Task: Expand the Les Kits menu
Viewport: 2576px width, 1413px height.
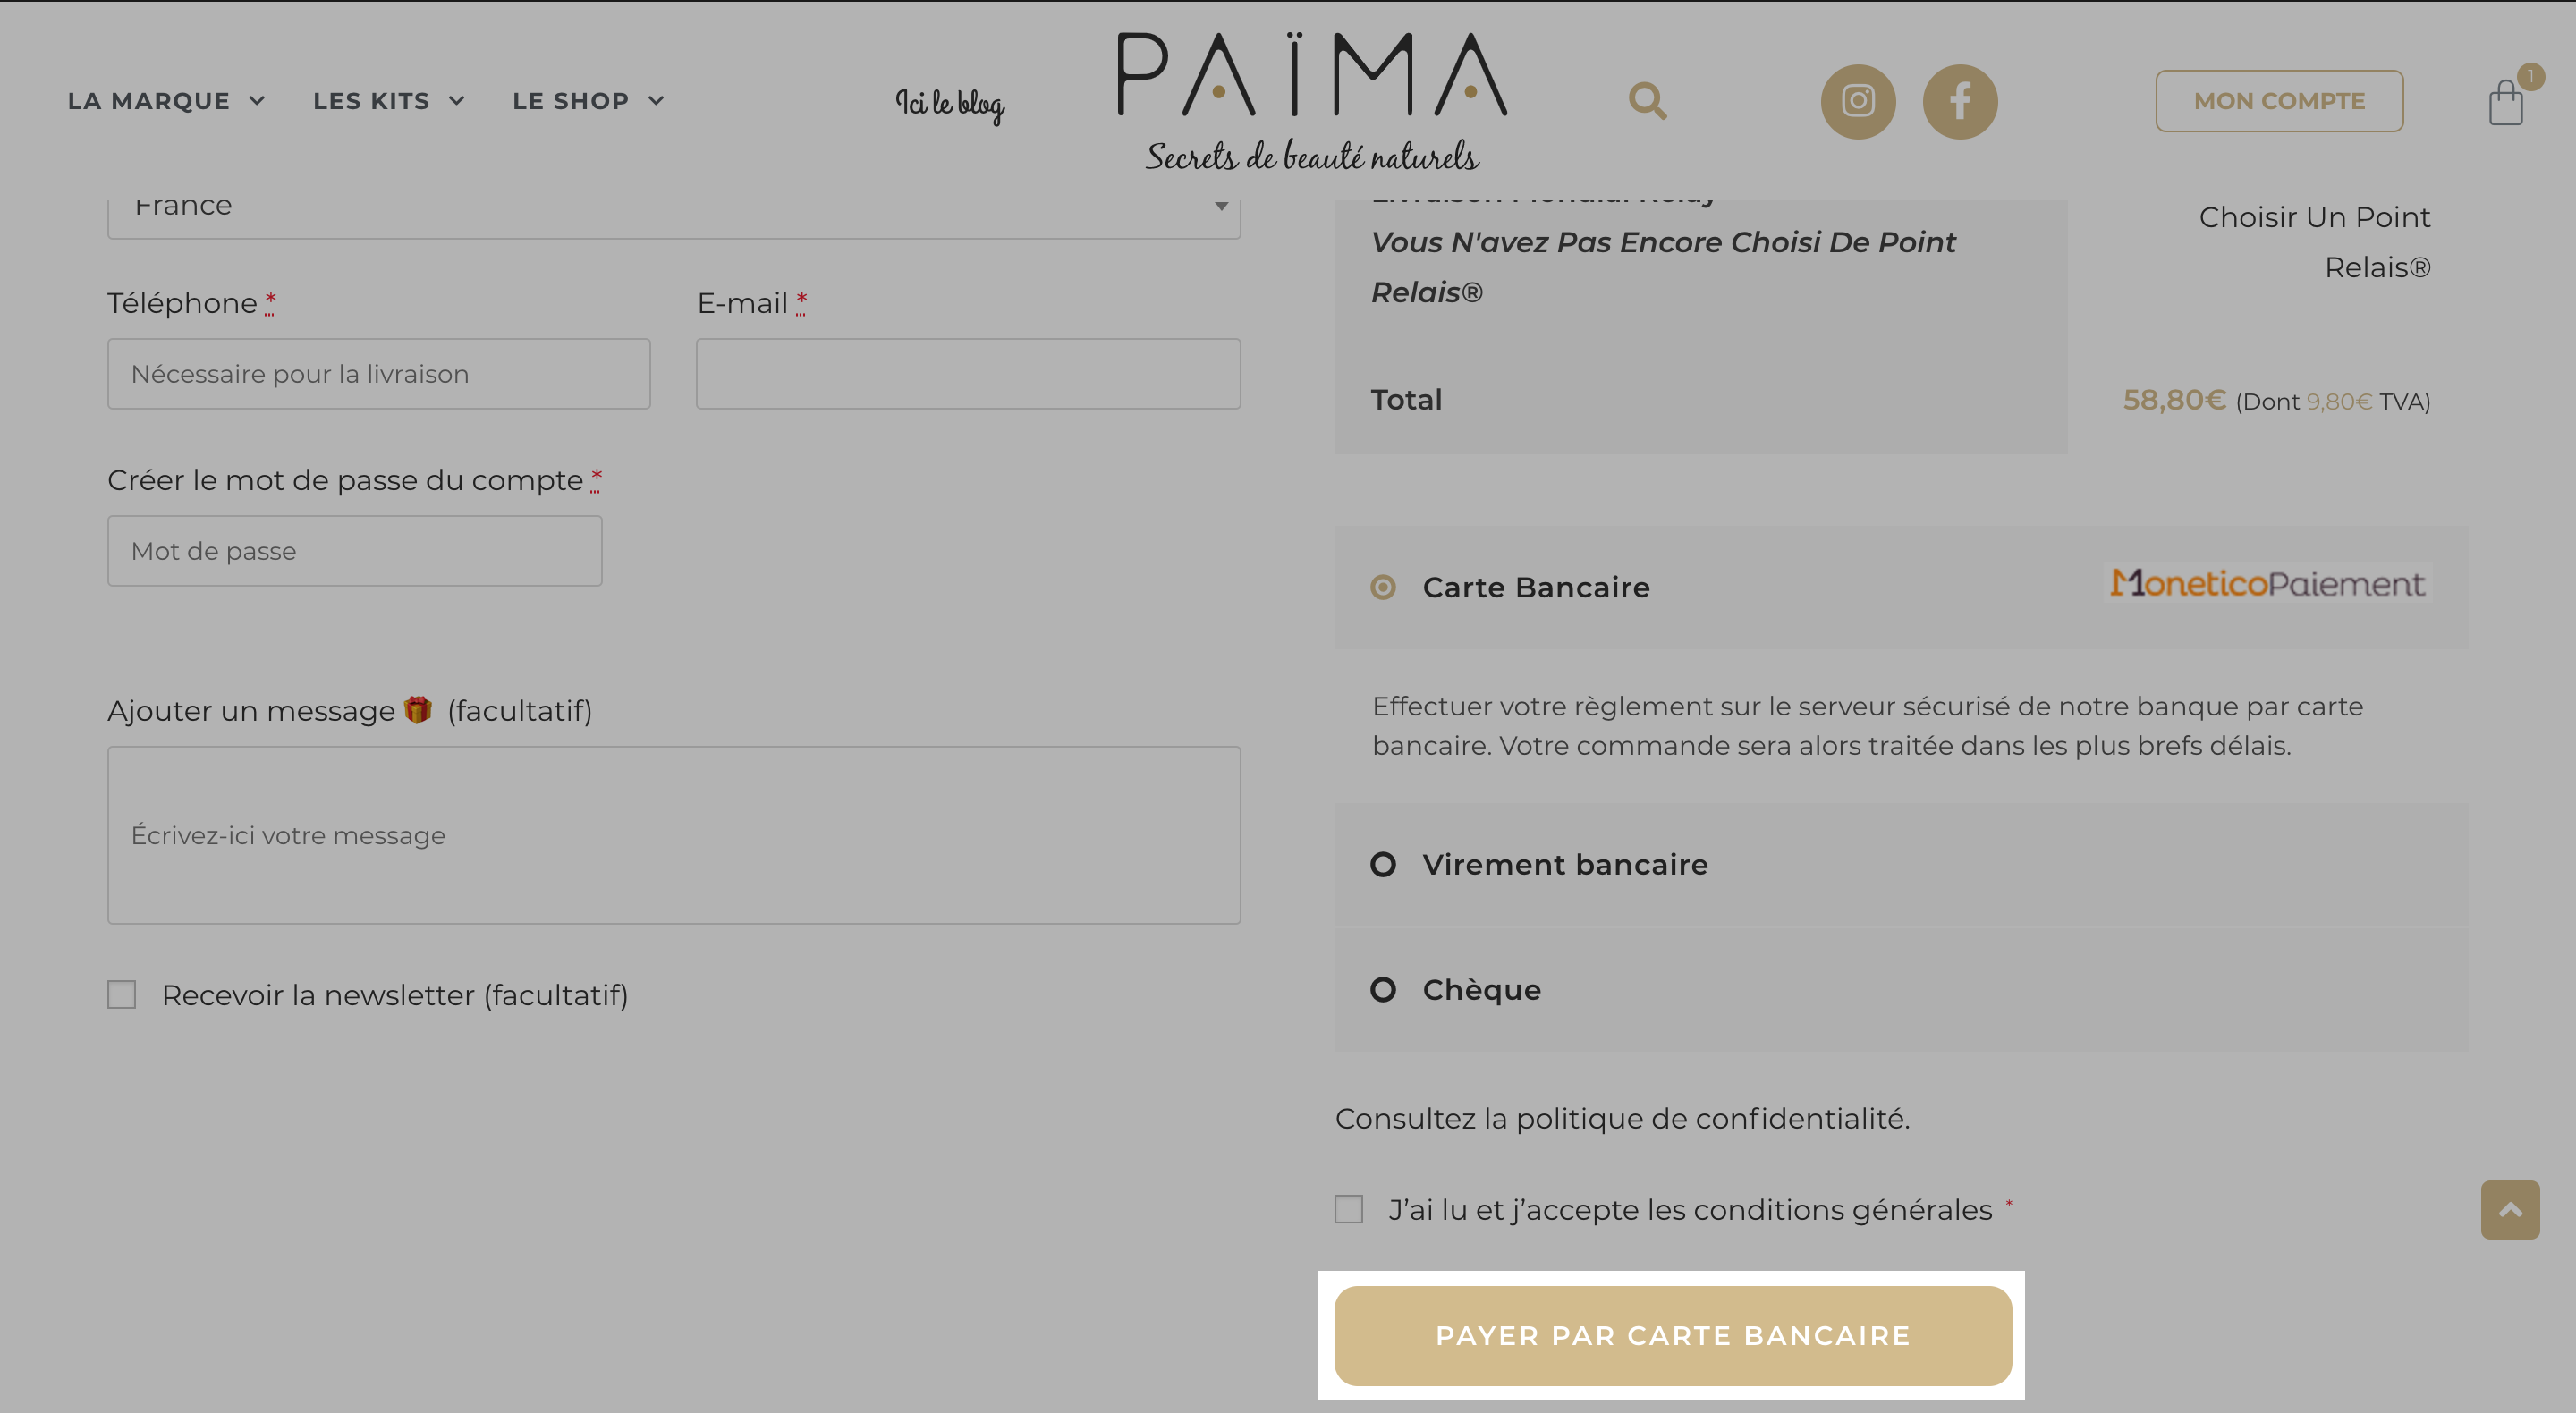Action: pos(389,101)
